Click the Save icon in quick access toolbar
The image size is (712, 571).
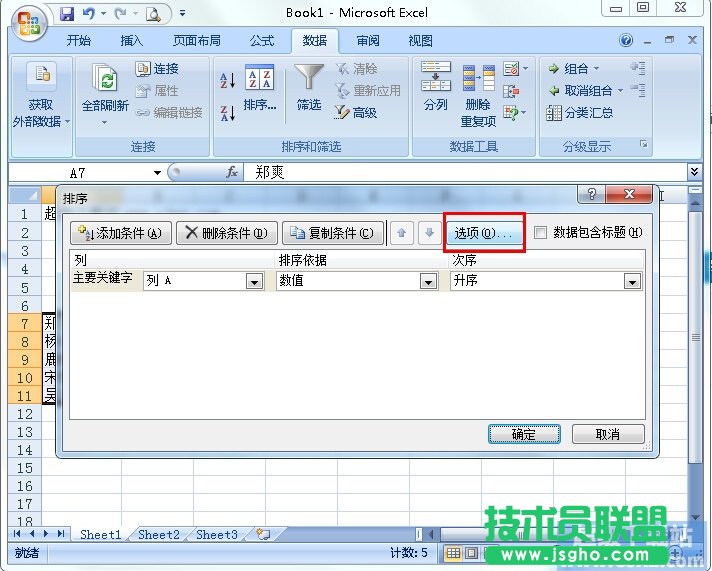pos(67,14)
